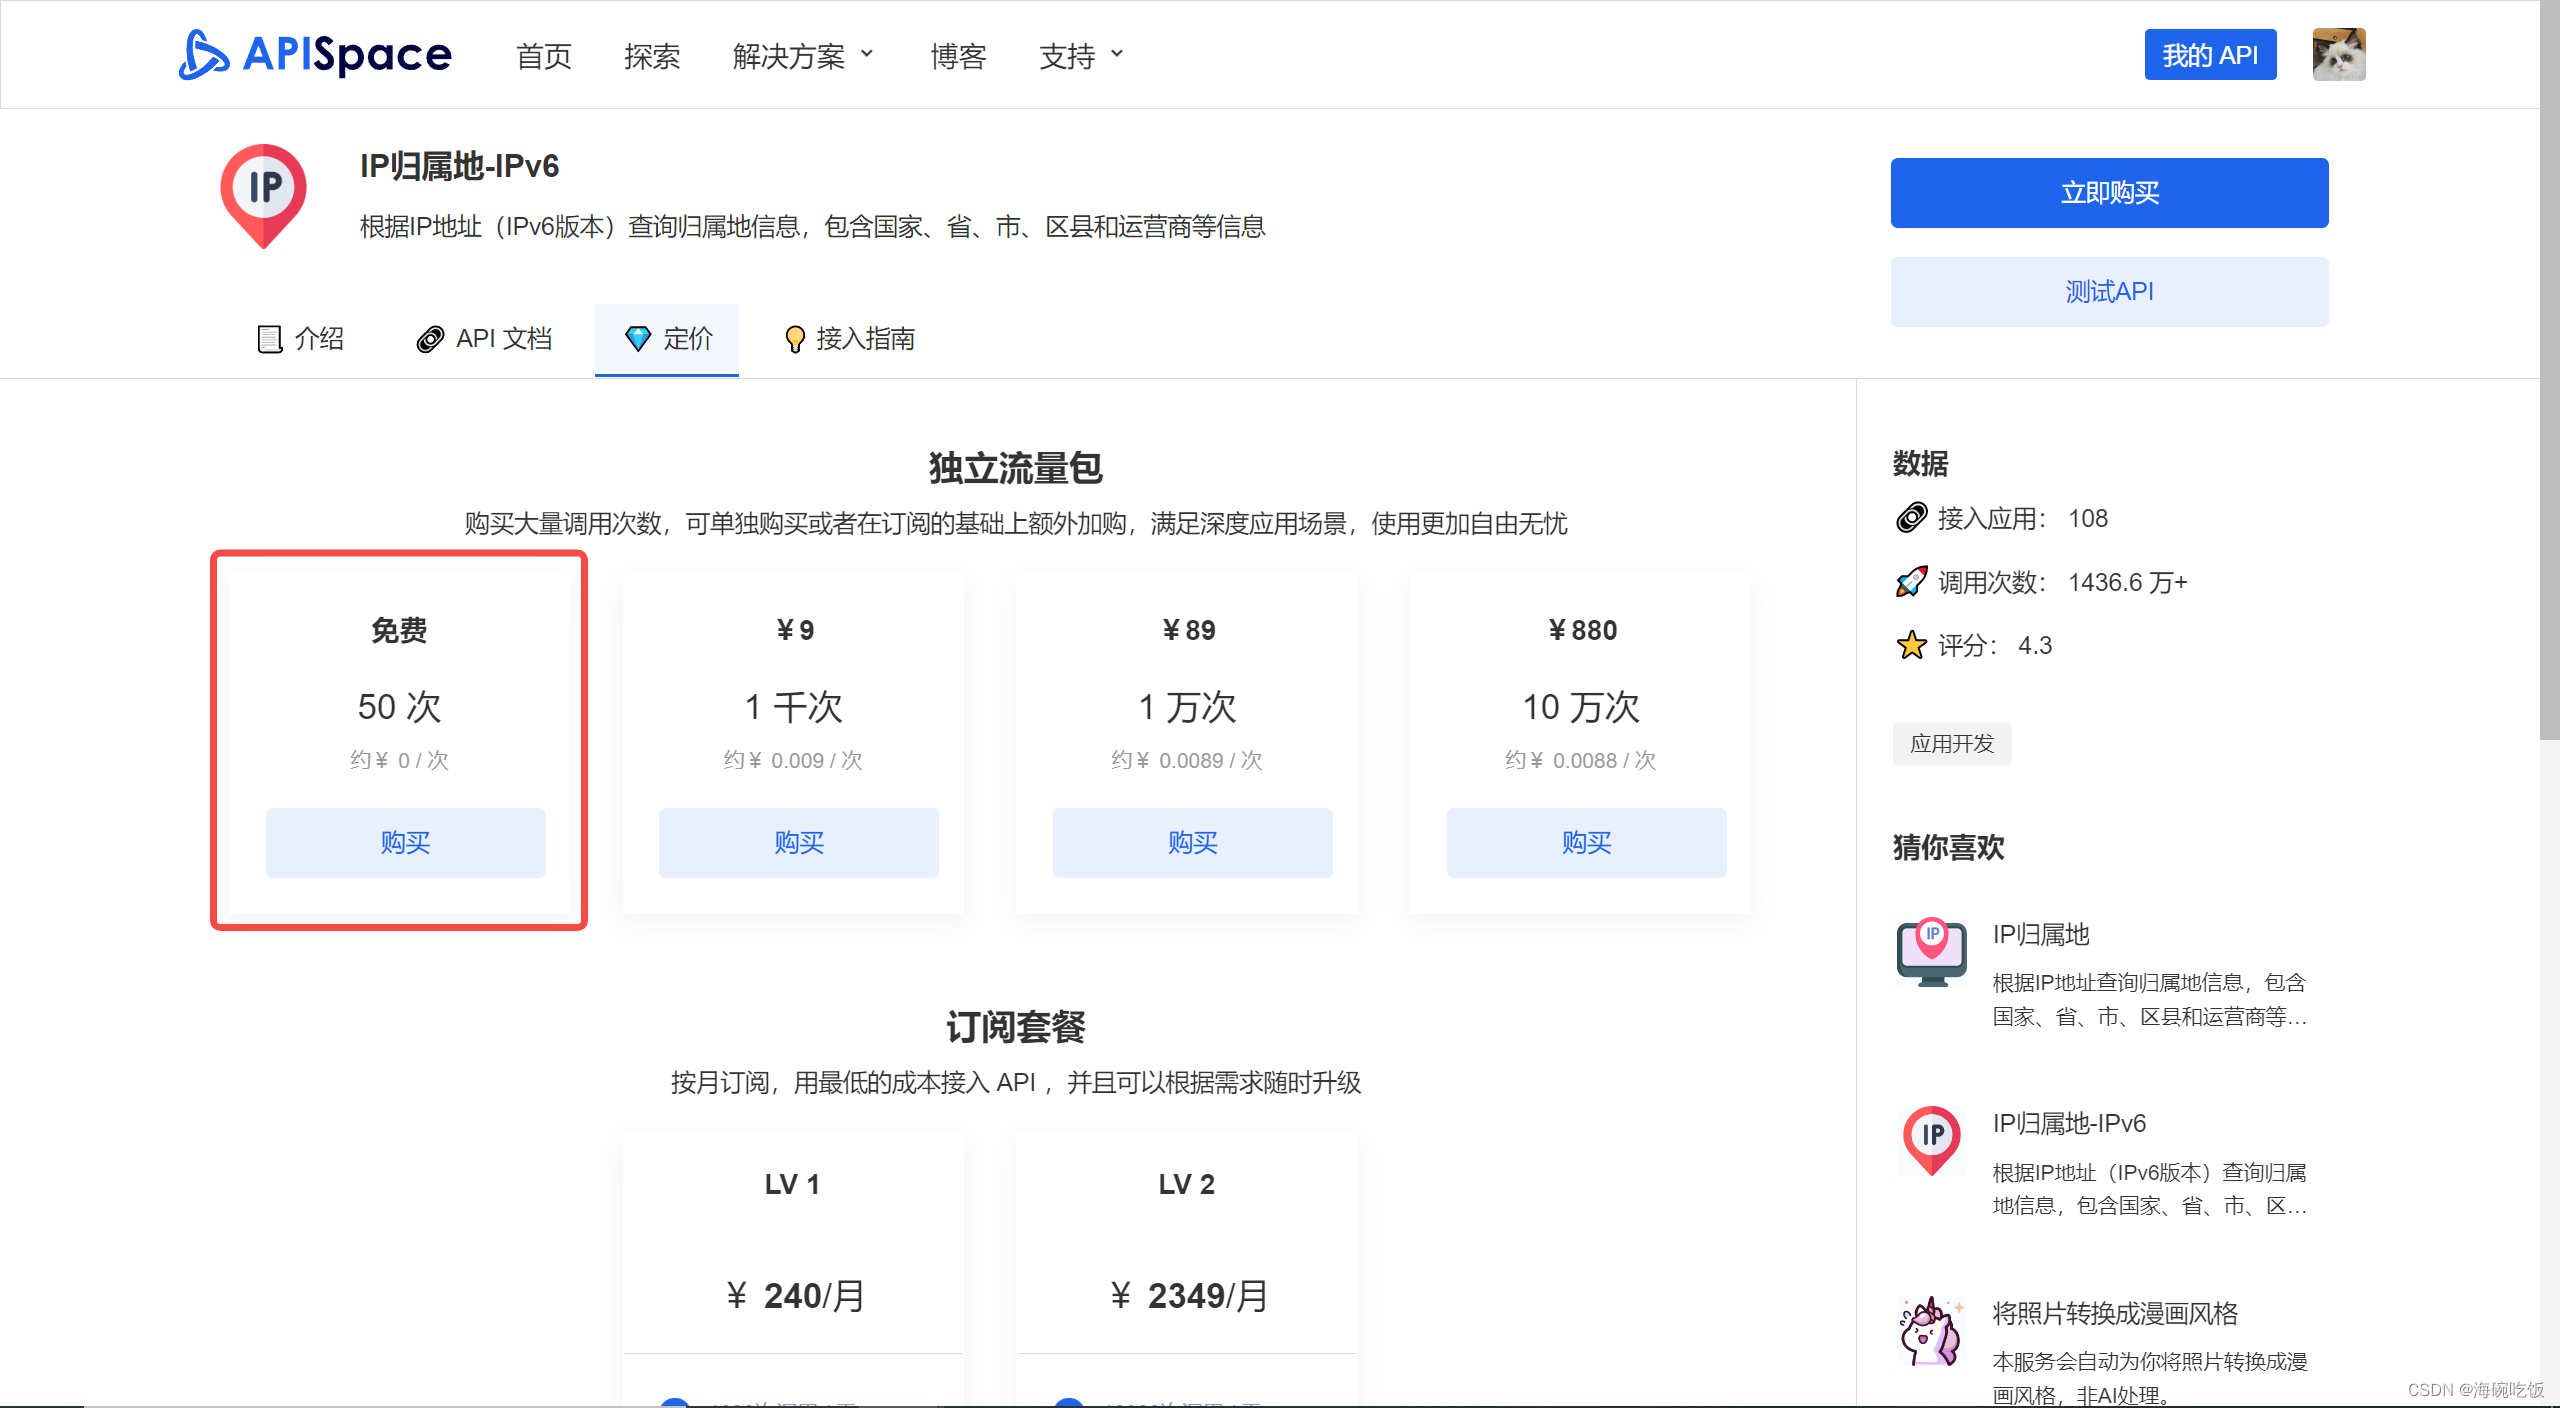The width and height of the screenshot is (2560, 1408).
Task: Click the cat avatar thumbnail
Action: (2339, 54)
